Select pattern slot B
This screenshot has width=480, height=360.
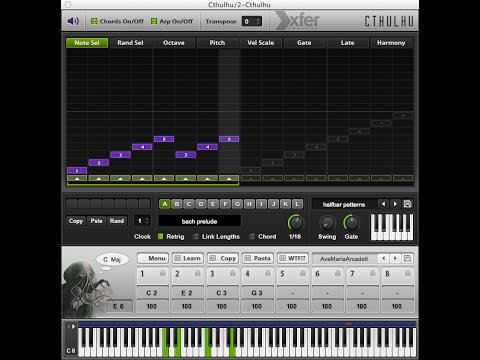[x=177, y=204]
